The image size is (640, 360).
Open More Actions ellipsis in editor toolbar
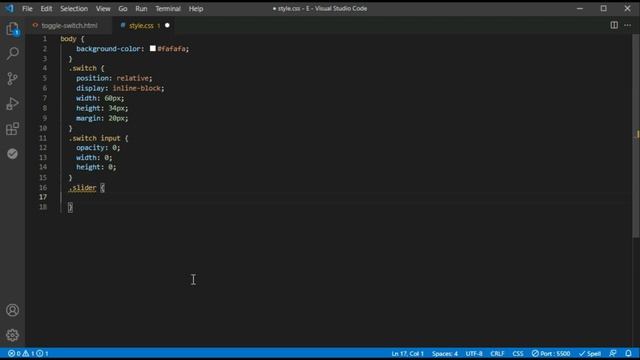(x=628, y=25)
